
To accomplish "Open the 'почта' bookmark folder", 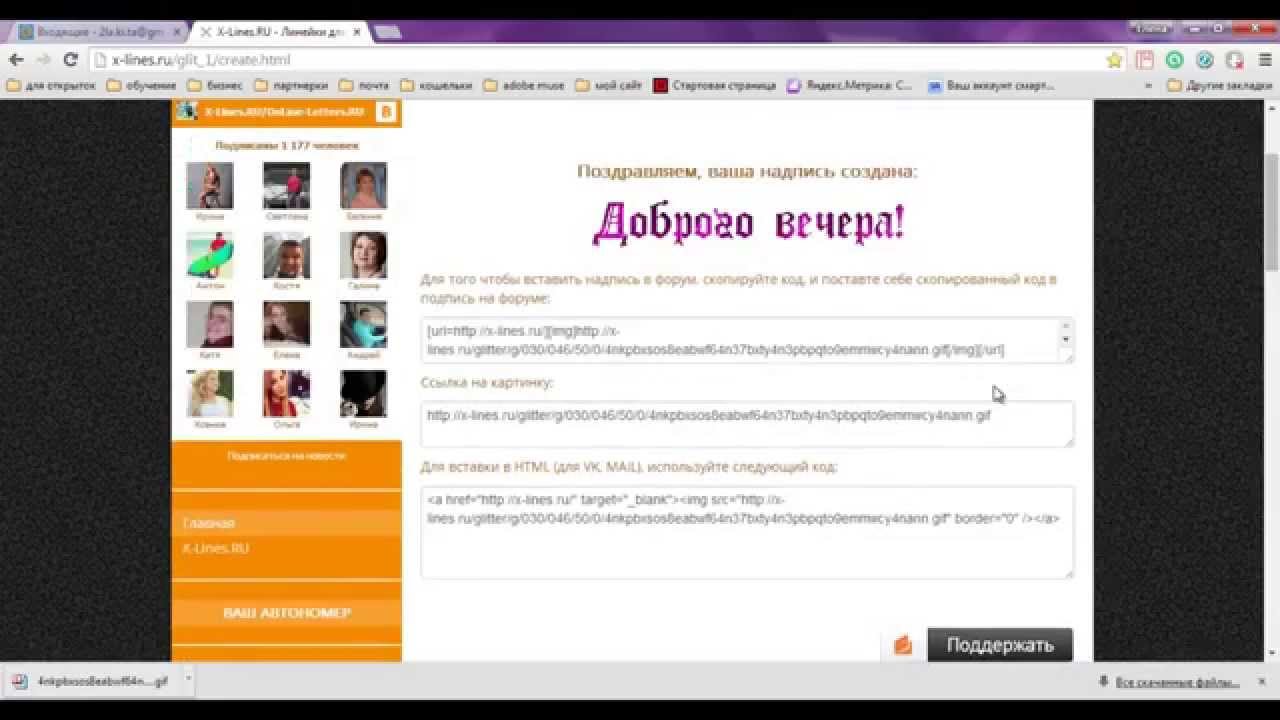I will pyautogui.click(x=364, y=86).
